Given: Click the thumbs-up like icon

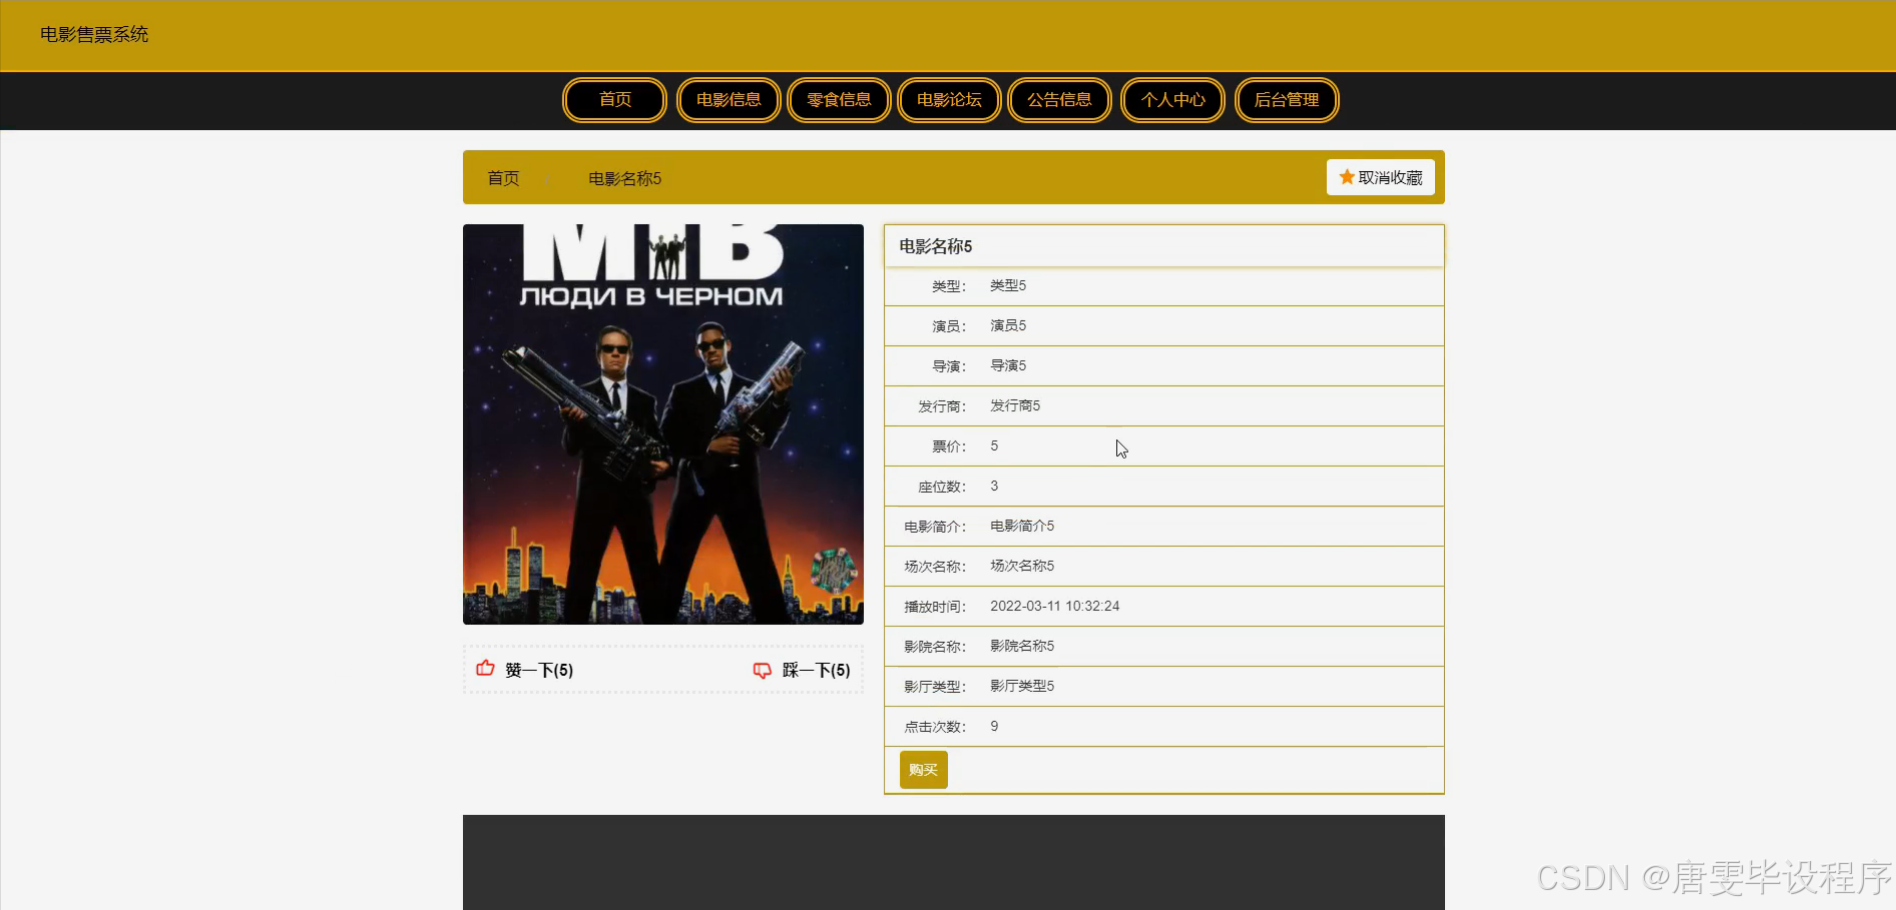Looking at the screenshot, I should tap(485, 669).
